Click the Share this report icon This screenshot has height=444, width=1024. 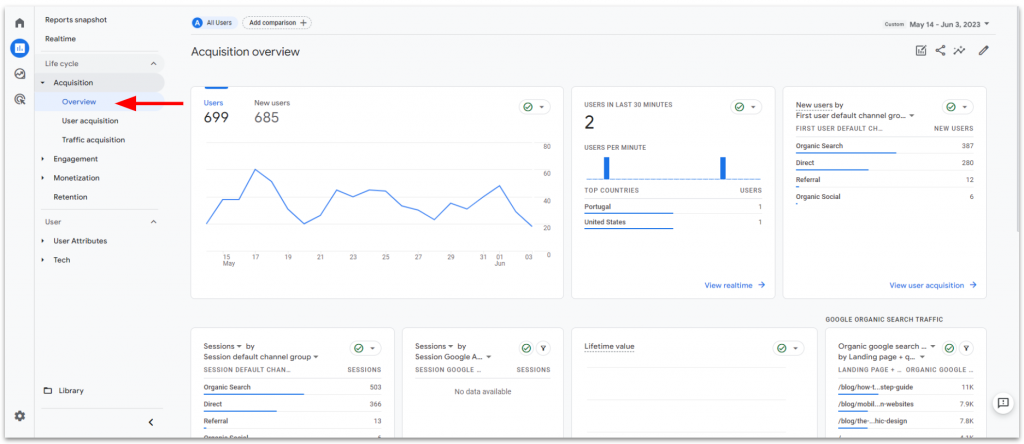(x=940, y=51)
